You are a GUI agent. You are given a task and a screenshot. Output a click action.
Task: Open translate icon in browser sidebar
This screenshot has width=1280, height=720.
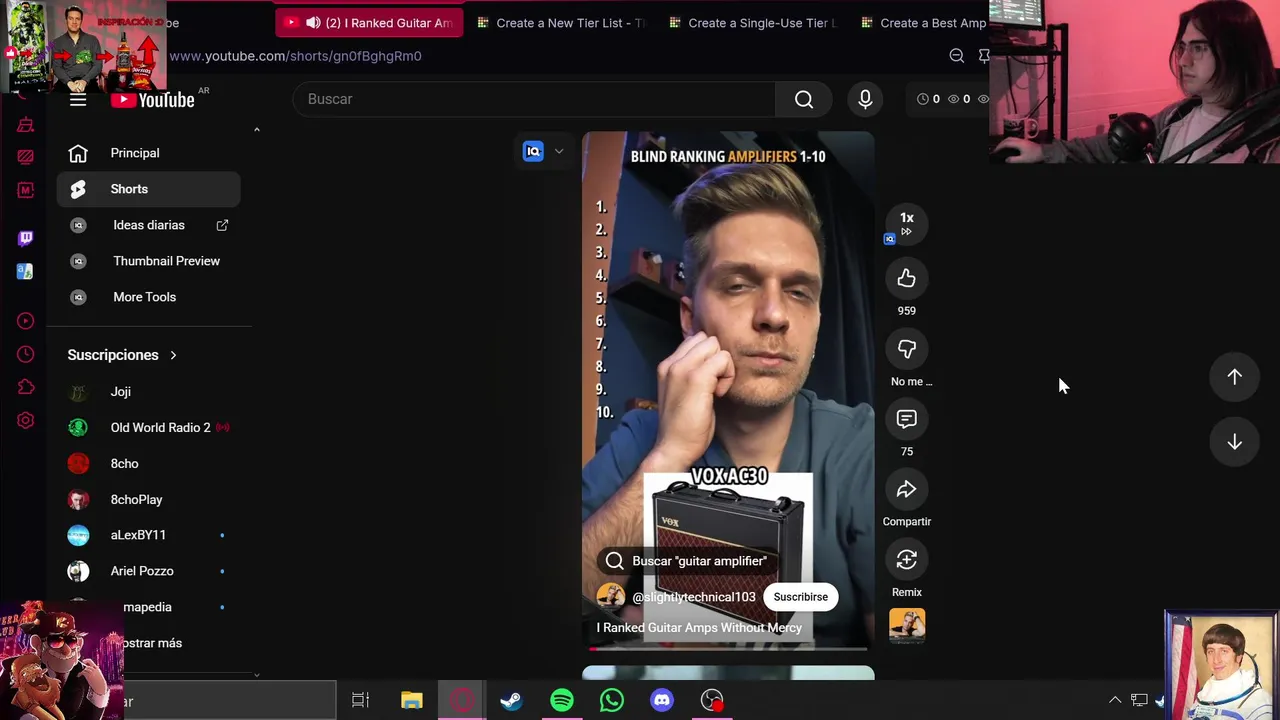[26, 271]
